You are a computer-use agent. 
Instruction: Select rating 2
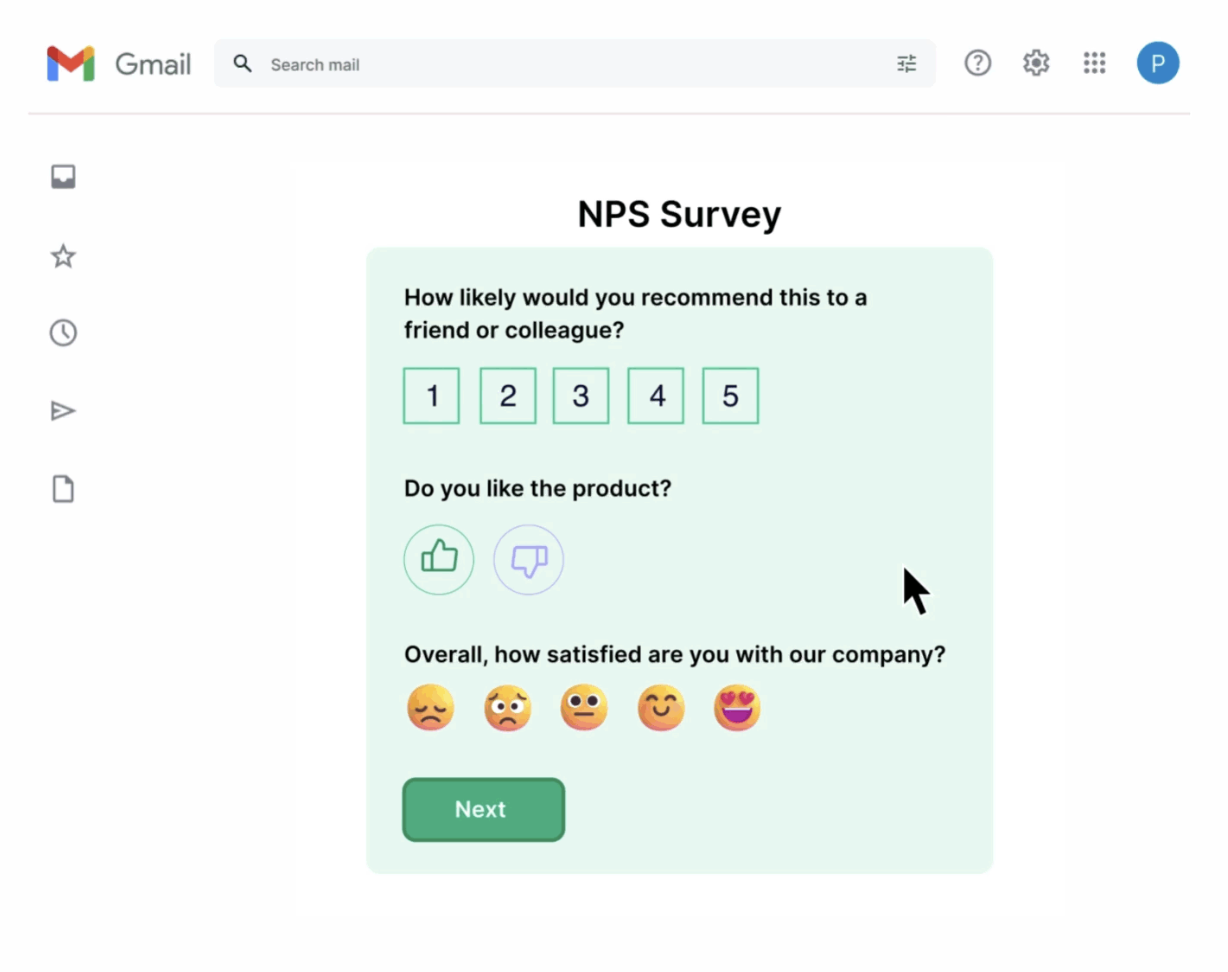click(508, 396)
